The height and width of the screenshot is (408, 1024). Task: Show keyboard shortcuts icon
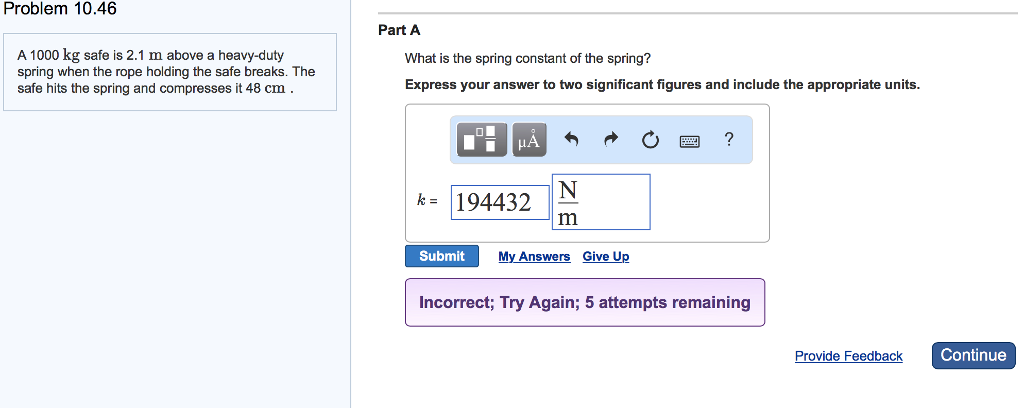(x=689, y=141)
